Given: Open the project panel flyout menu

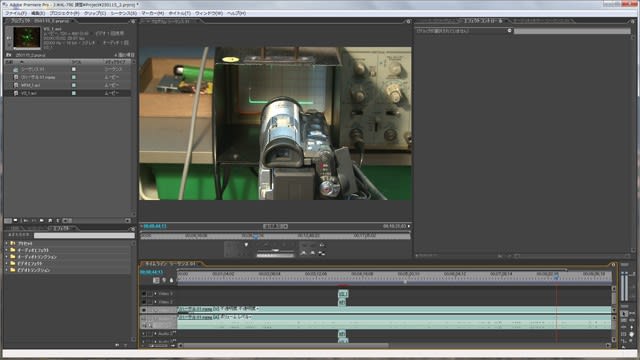Looking at the screenshot, I should point(133,21).
